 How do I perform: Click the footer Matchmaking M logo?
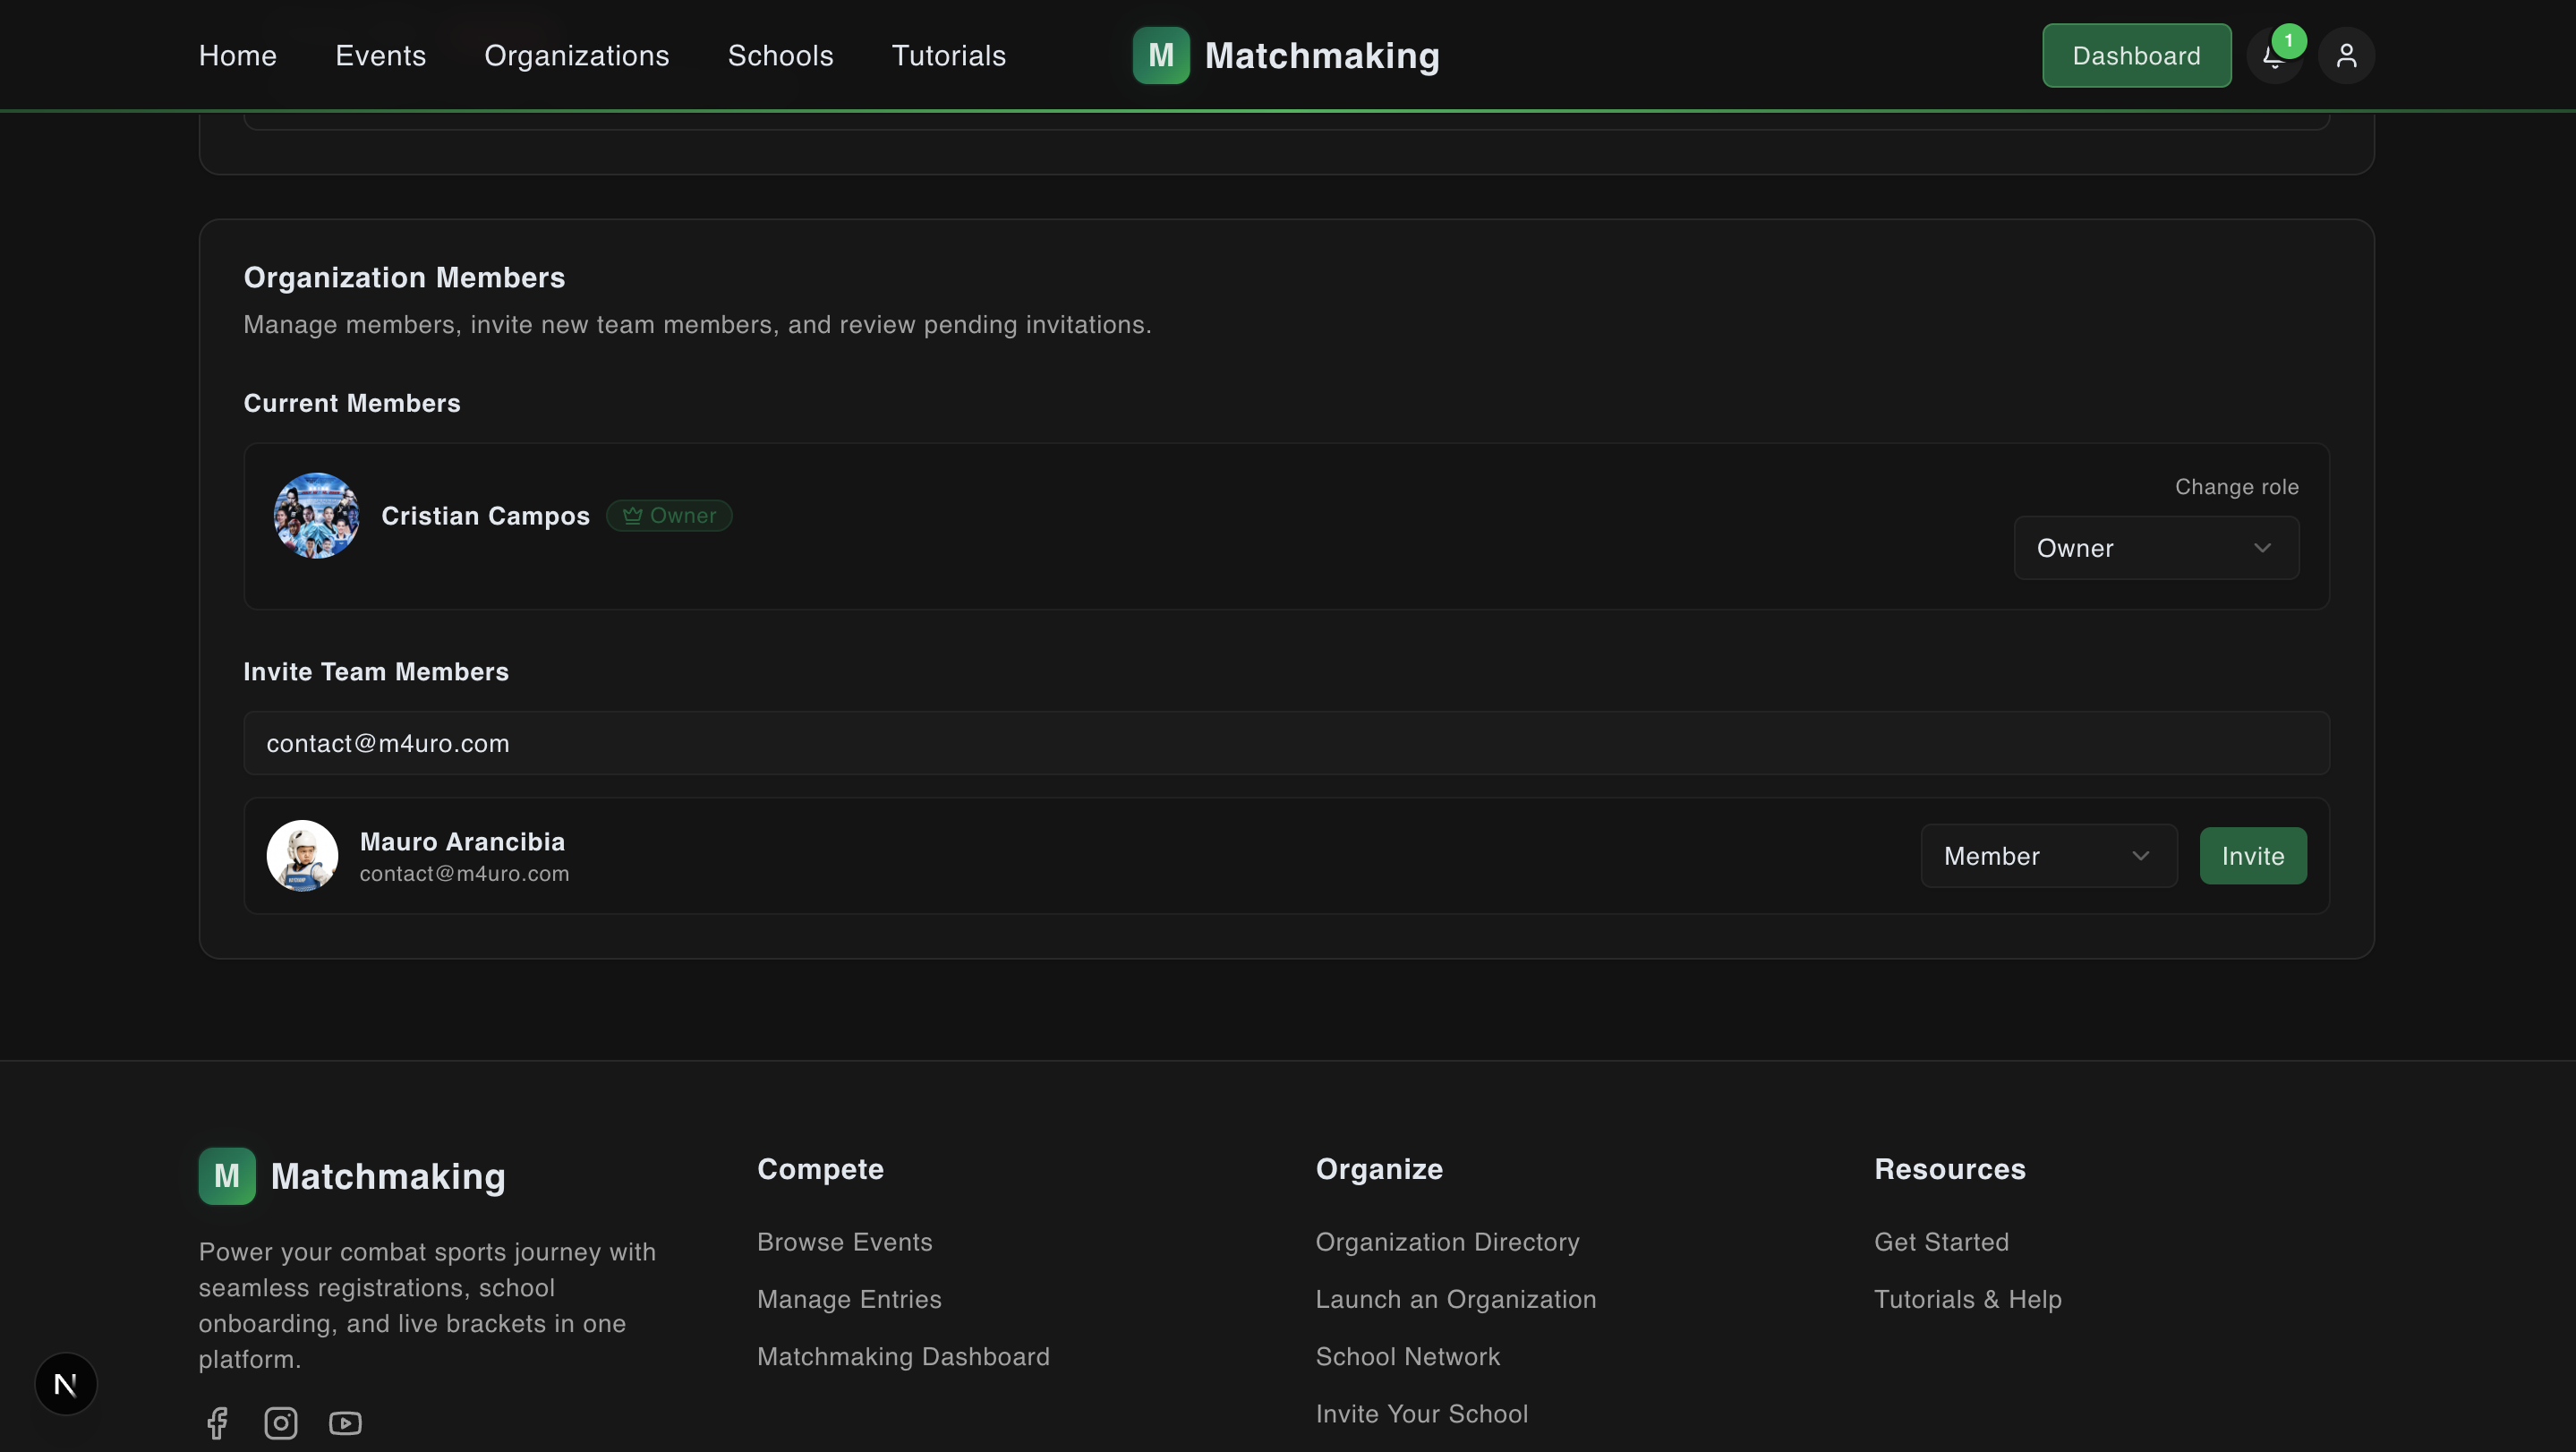(227, 1176)
